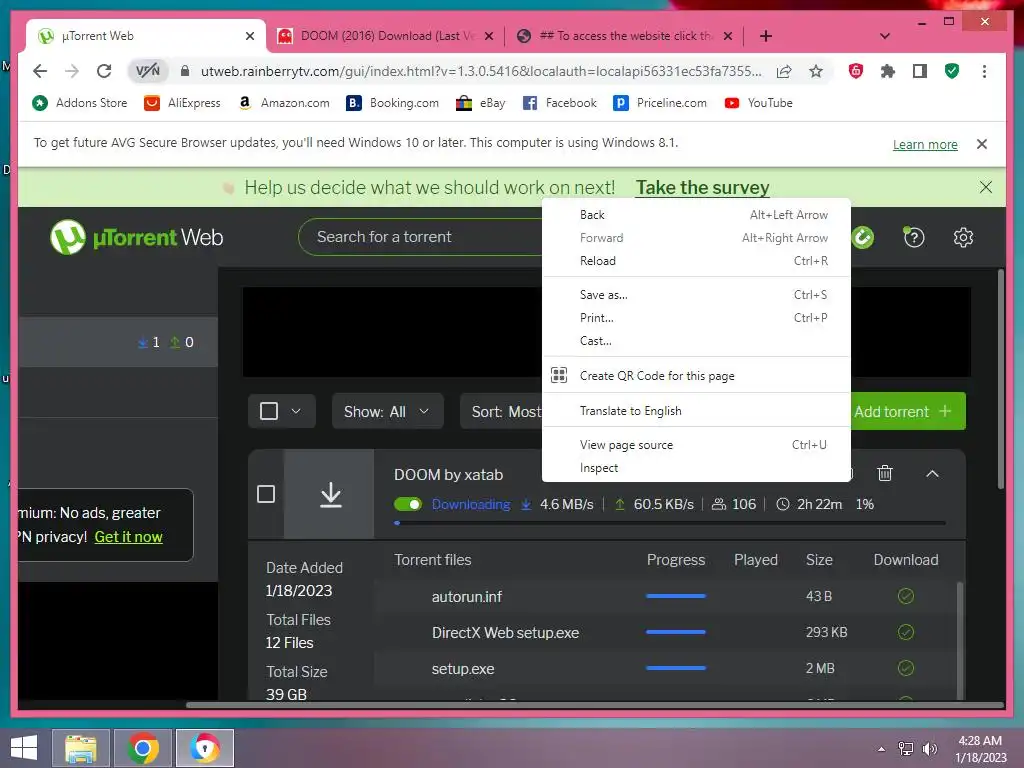Screen dimensions: 1024x768
Task: Click the download arrow thumbnail for DOOM
Action: 330,494
